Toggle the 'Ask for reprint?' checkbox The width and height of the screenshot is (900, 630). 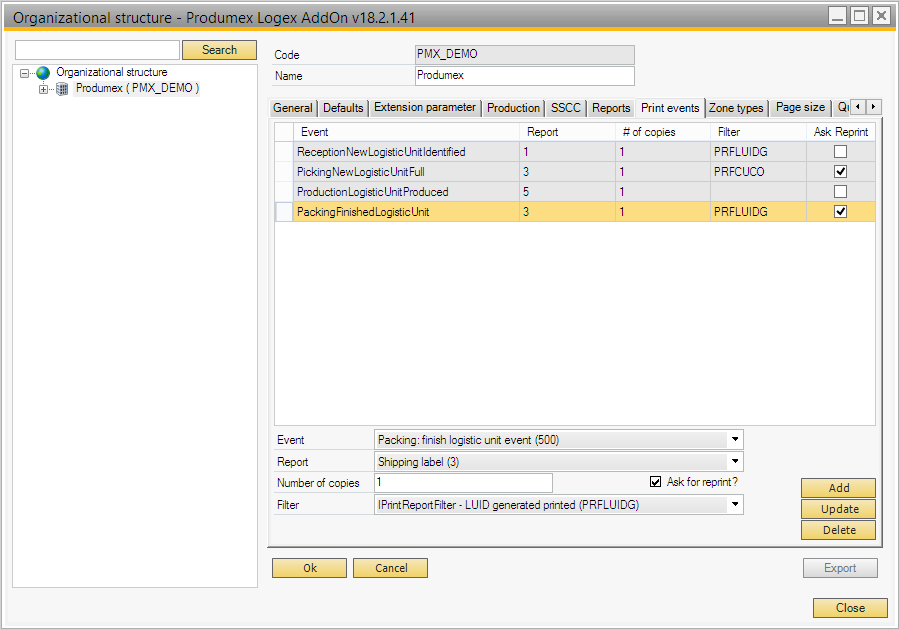pyautogui.click(x=656, y=482)
